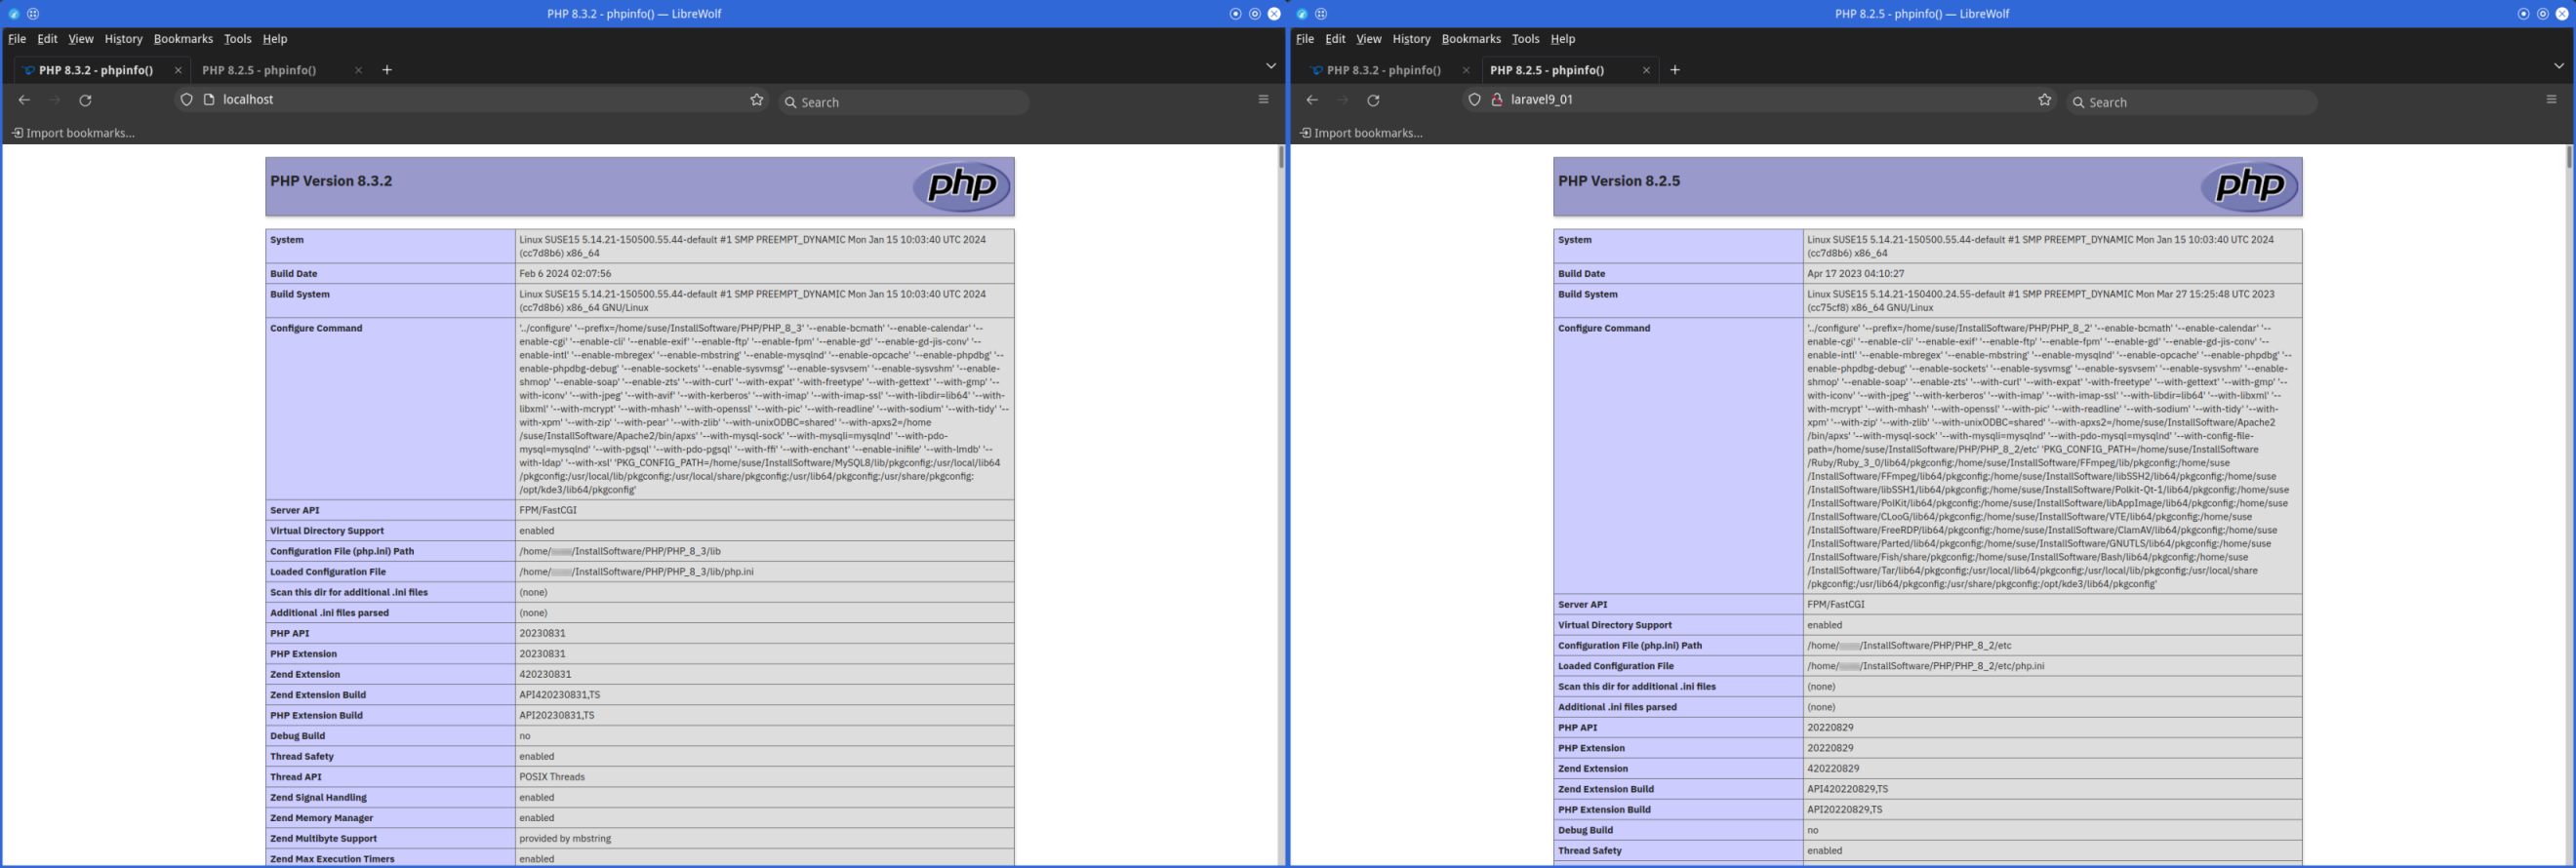
Task: Reload the page in right LibreWolf window
Action: (x=1373, y=100)
